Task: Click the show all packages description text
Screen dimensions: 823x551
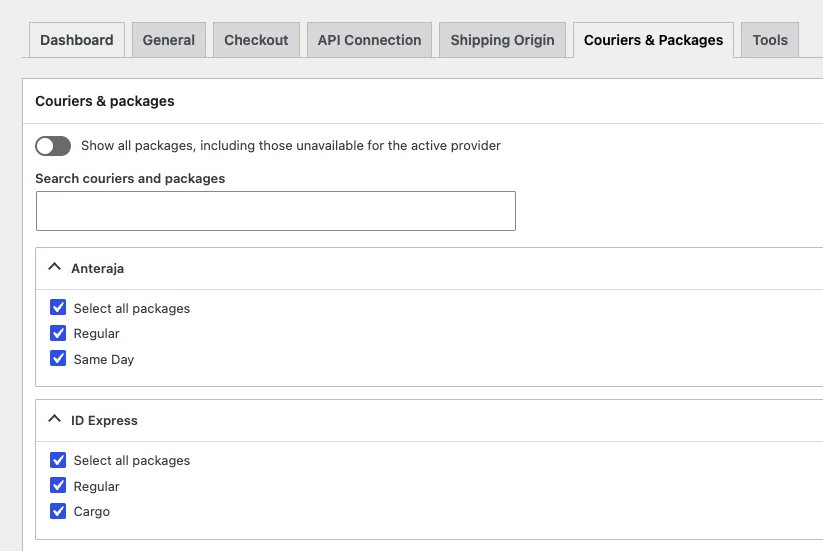Action: click(x=291, y=145)
